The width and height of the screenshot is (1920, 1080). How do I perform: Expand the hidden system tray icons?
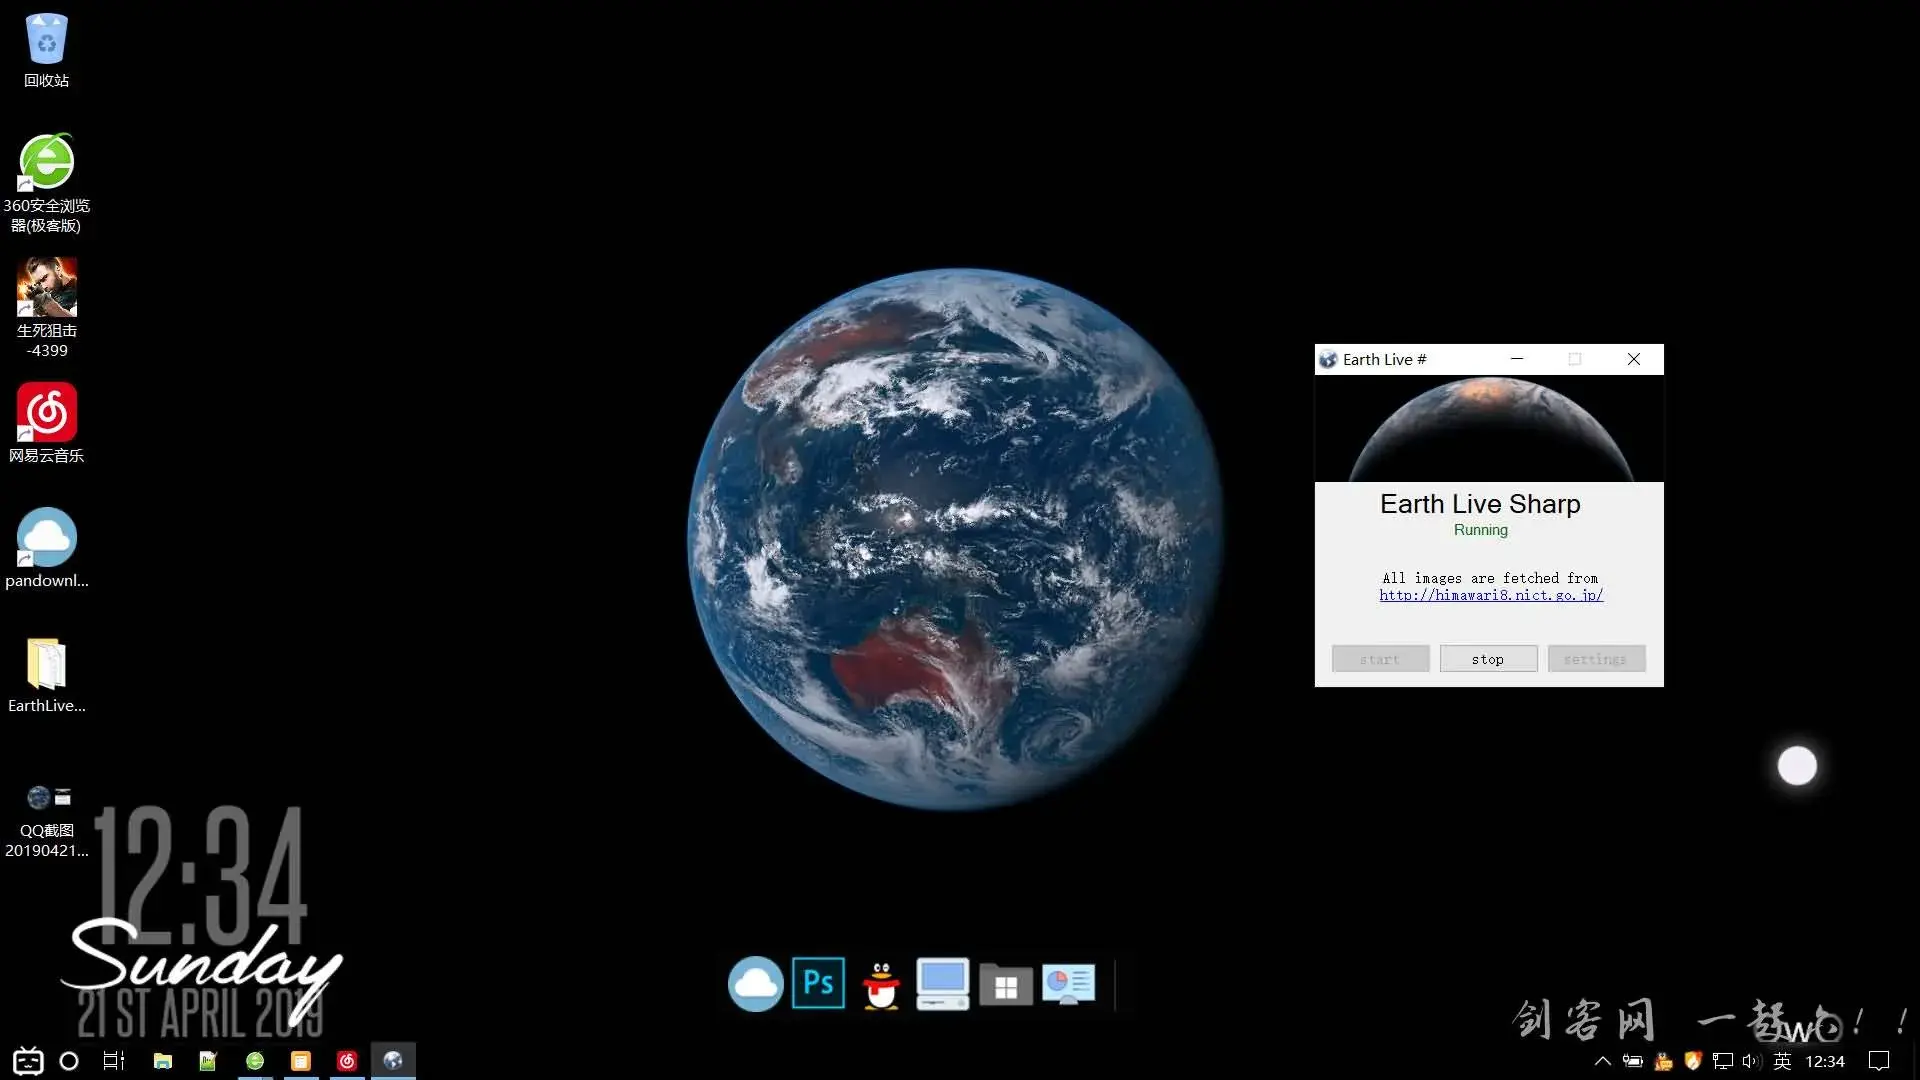[1602, 1061]
